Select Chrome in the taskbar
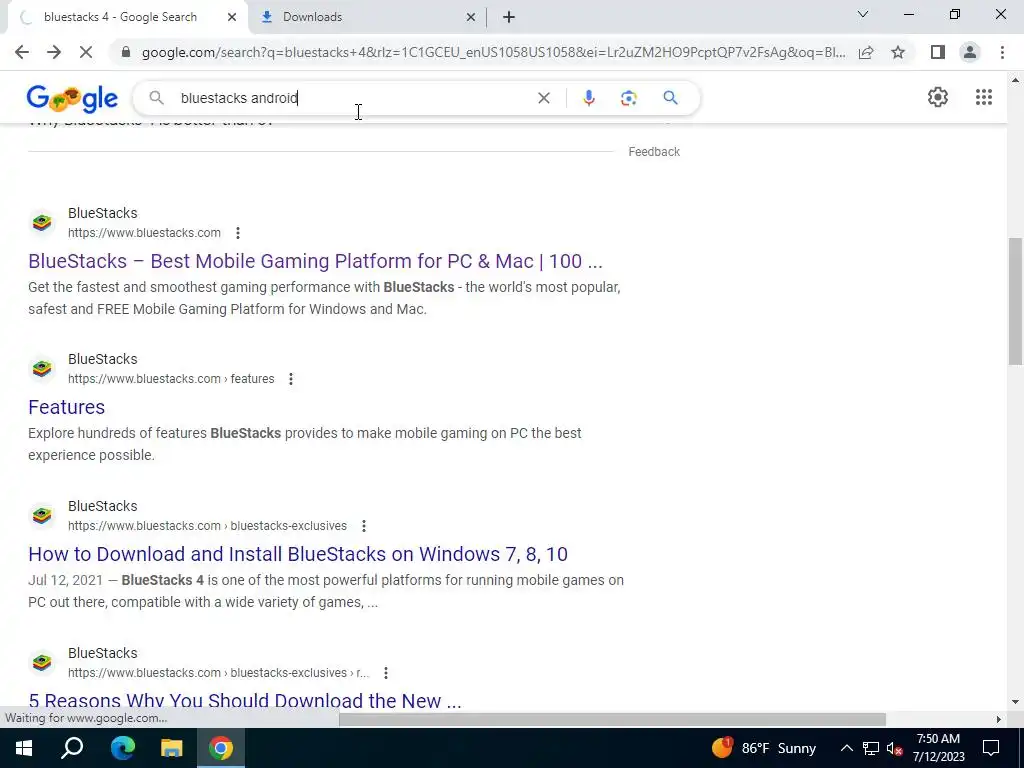Image resolution: width=1024 pixels, height=768 pixels. point(221,748)
